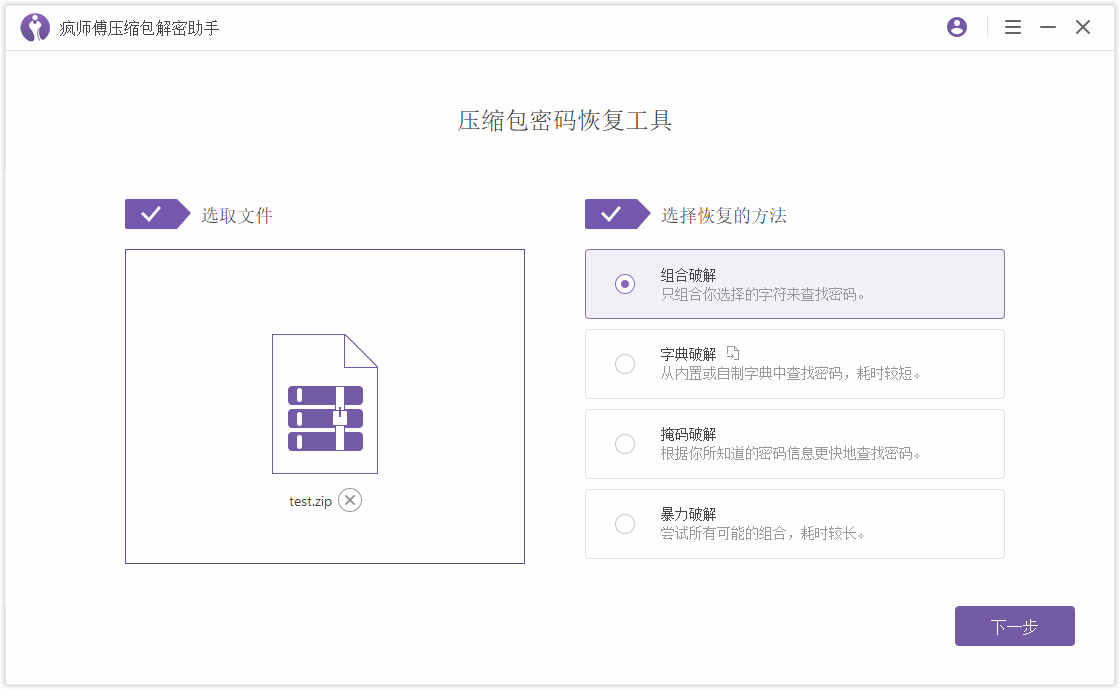Select the 组合破解 radio button
1120x690 pixels.
tap(625, 283)
